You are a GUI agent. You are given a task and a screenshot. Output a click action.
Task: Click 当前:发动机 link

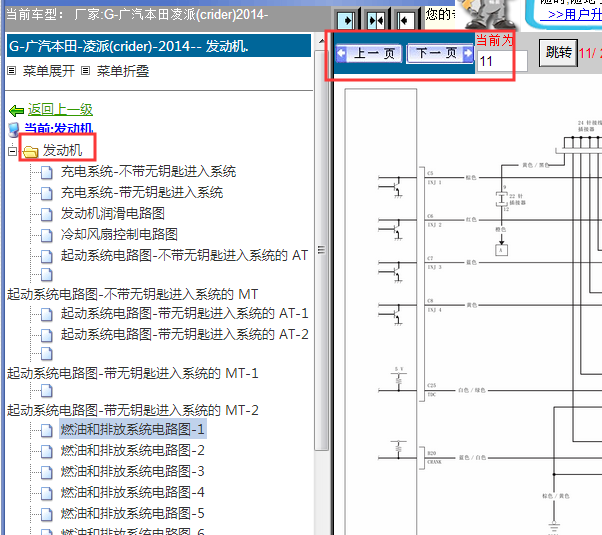coord(58,128)
